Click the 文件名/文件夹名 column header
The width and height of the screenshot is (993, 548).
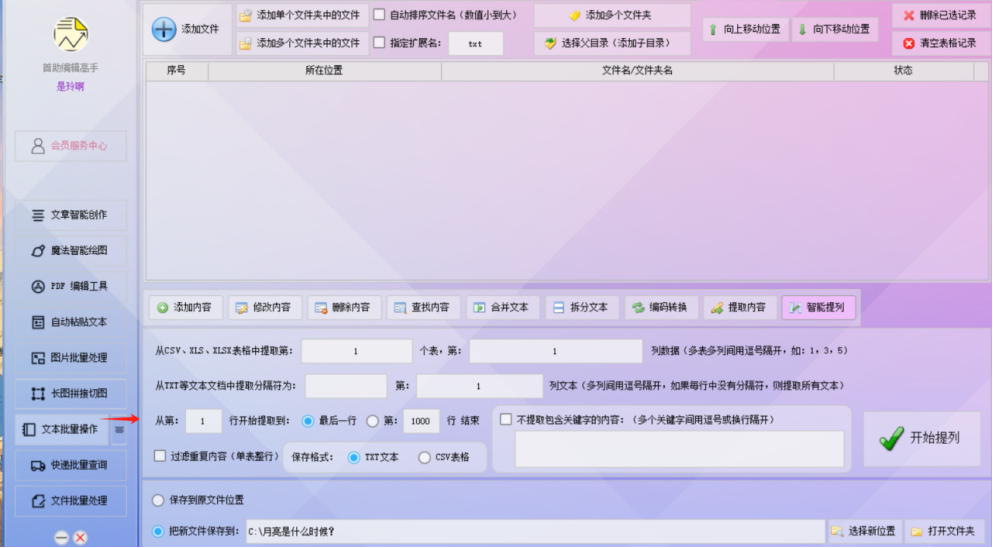[637, 70]
